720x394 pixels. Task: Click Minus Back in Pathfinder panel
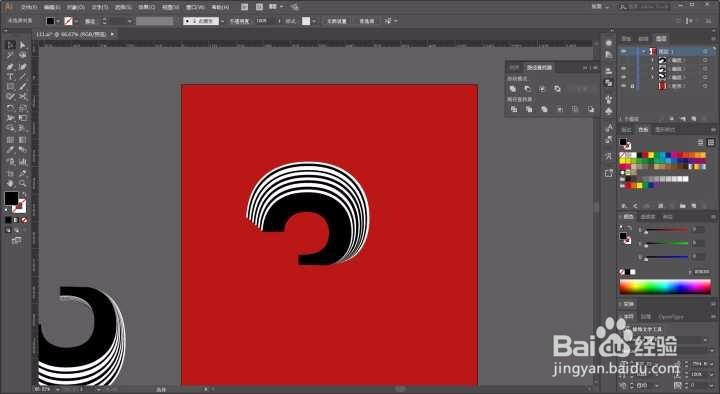(x=591, y=109)
